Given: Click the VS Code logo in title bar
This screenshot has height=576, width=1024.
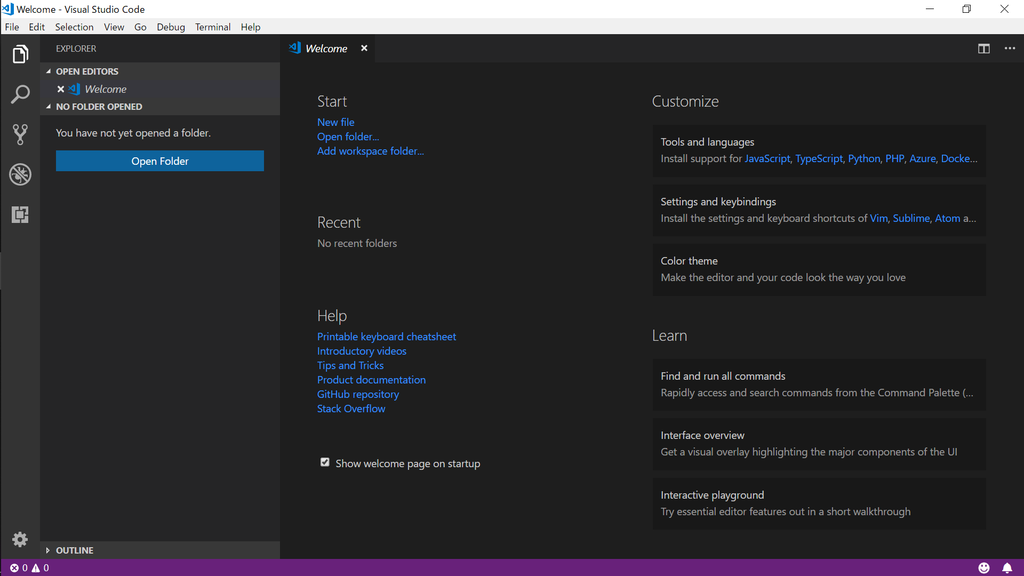Looking at the screenshot, I should (x=8, y=9).
